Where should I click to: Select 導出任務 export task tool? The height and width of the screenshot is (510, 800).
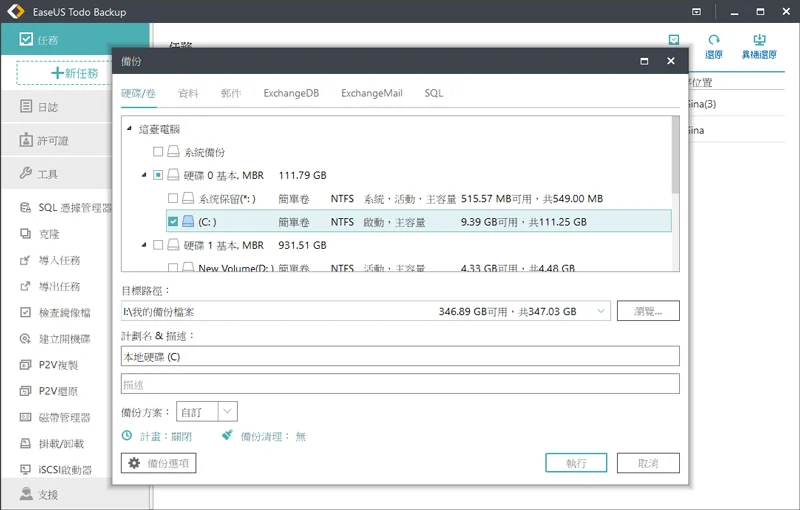point(50,286)
